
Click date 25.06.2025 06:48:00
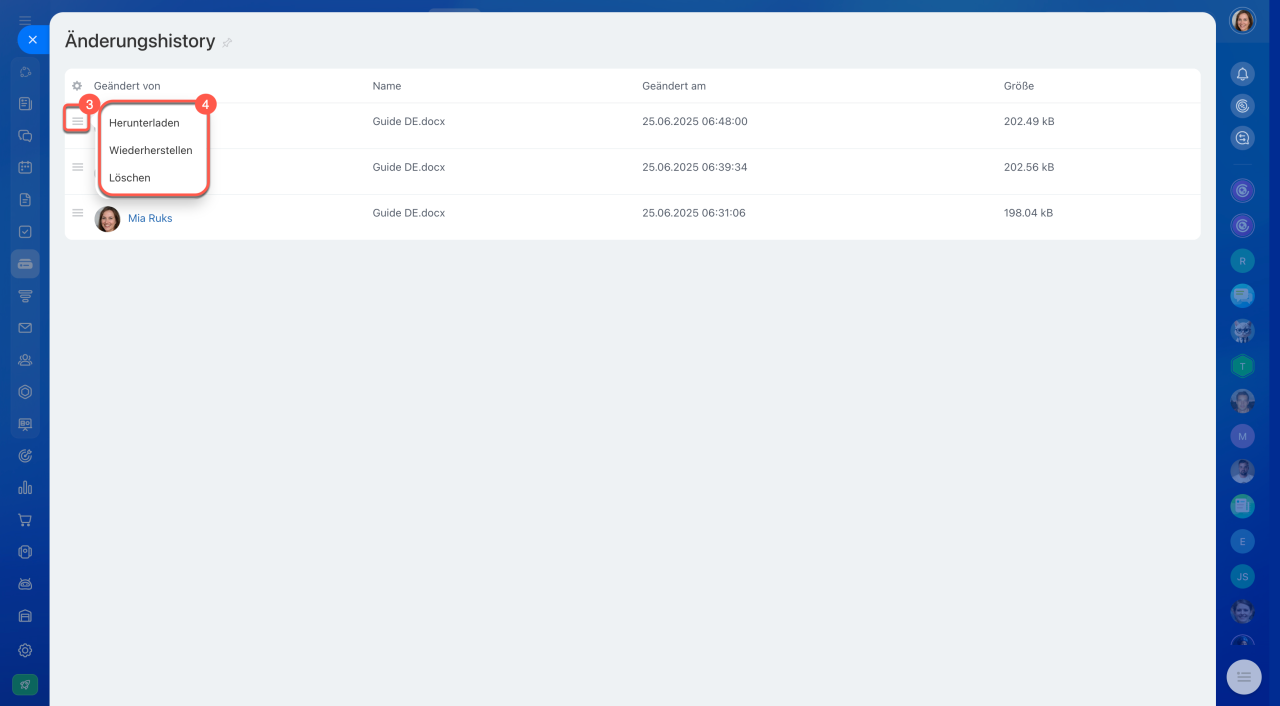(695, 121)
